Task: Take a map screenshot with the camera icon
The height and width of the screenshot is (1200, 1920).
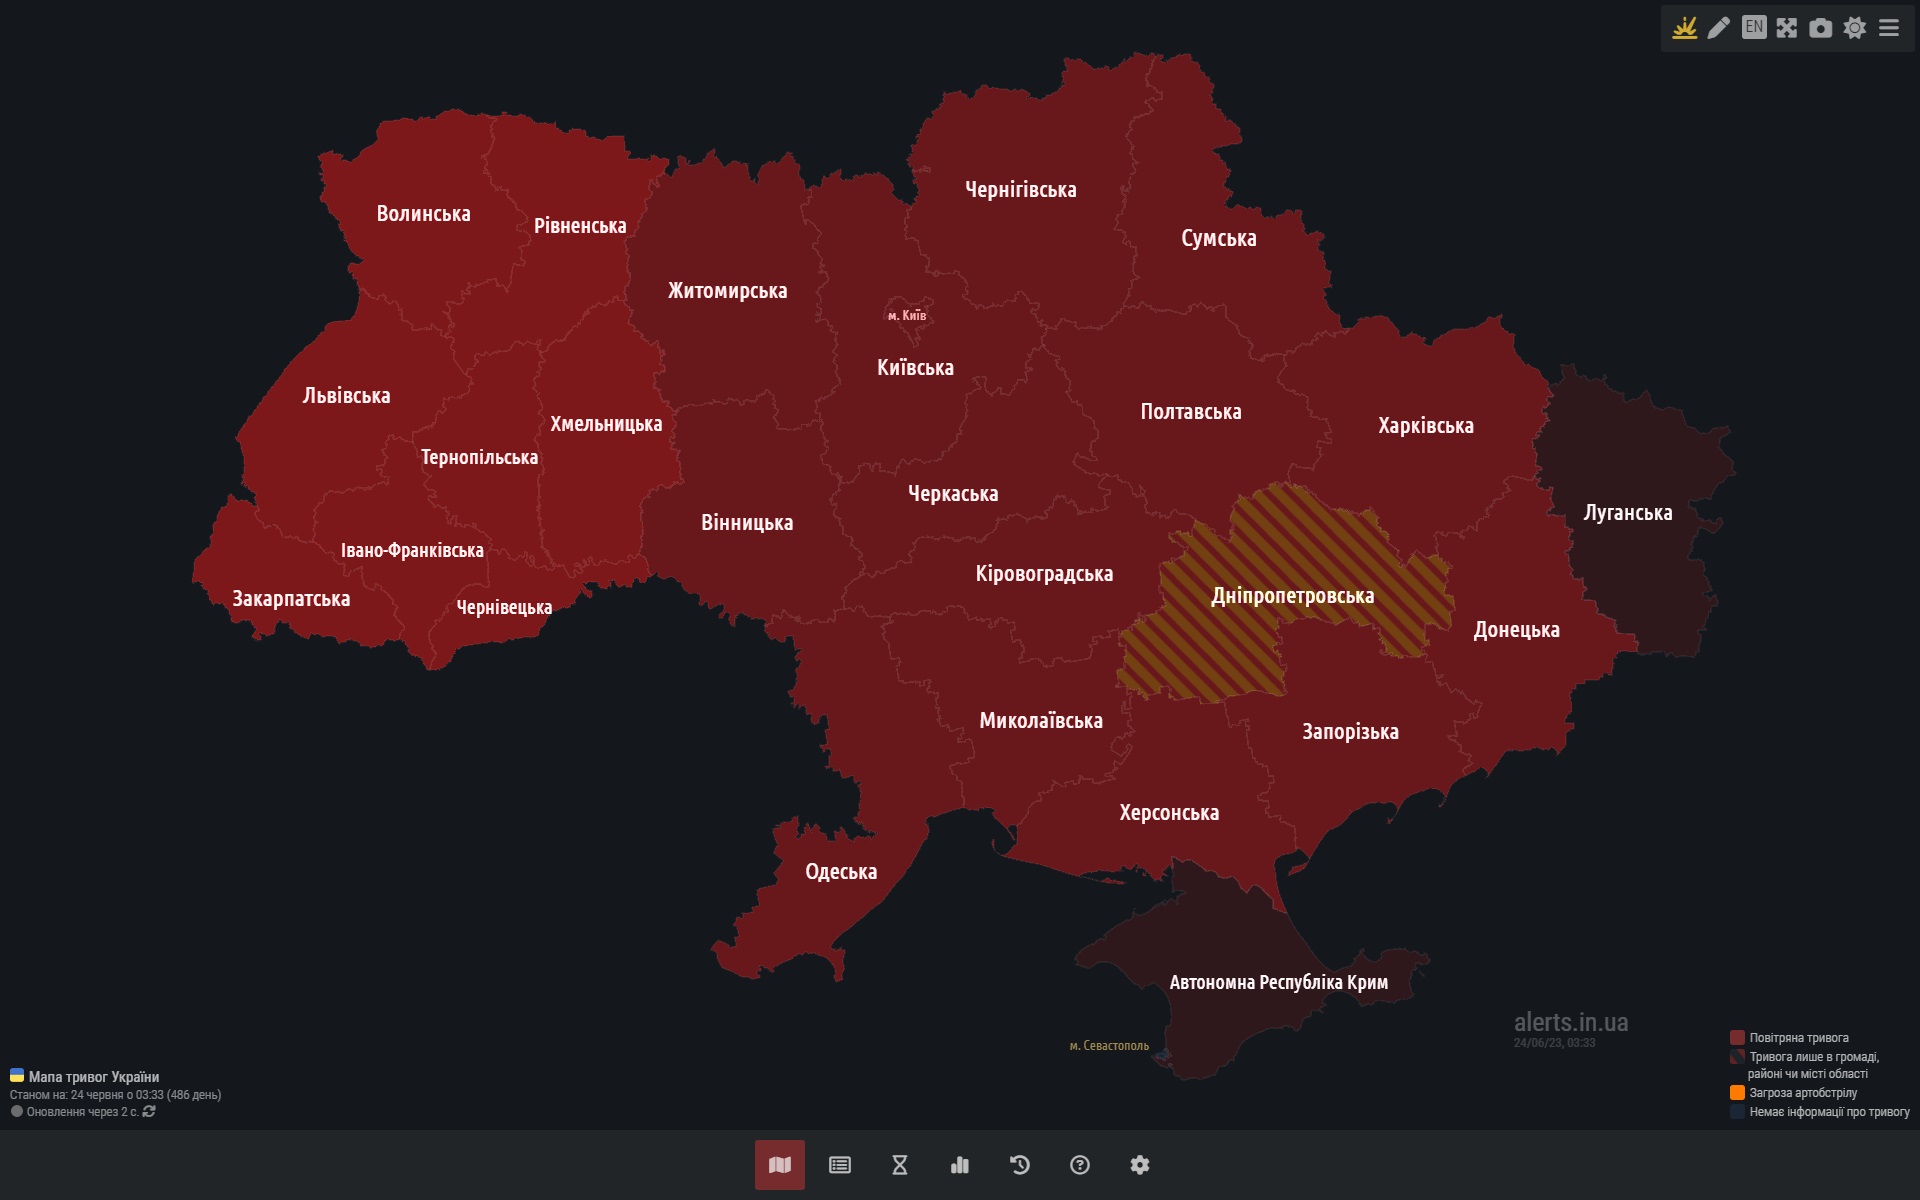Action: pos(1821,28)
